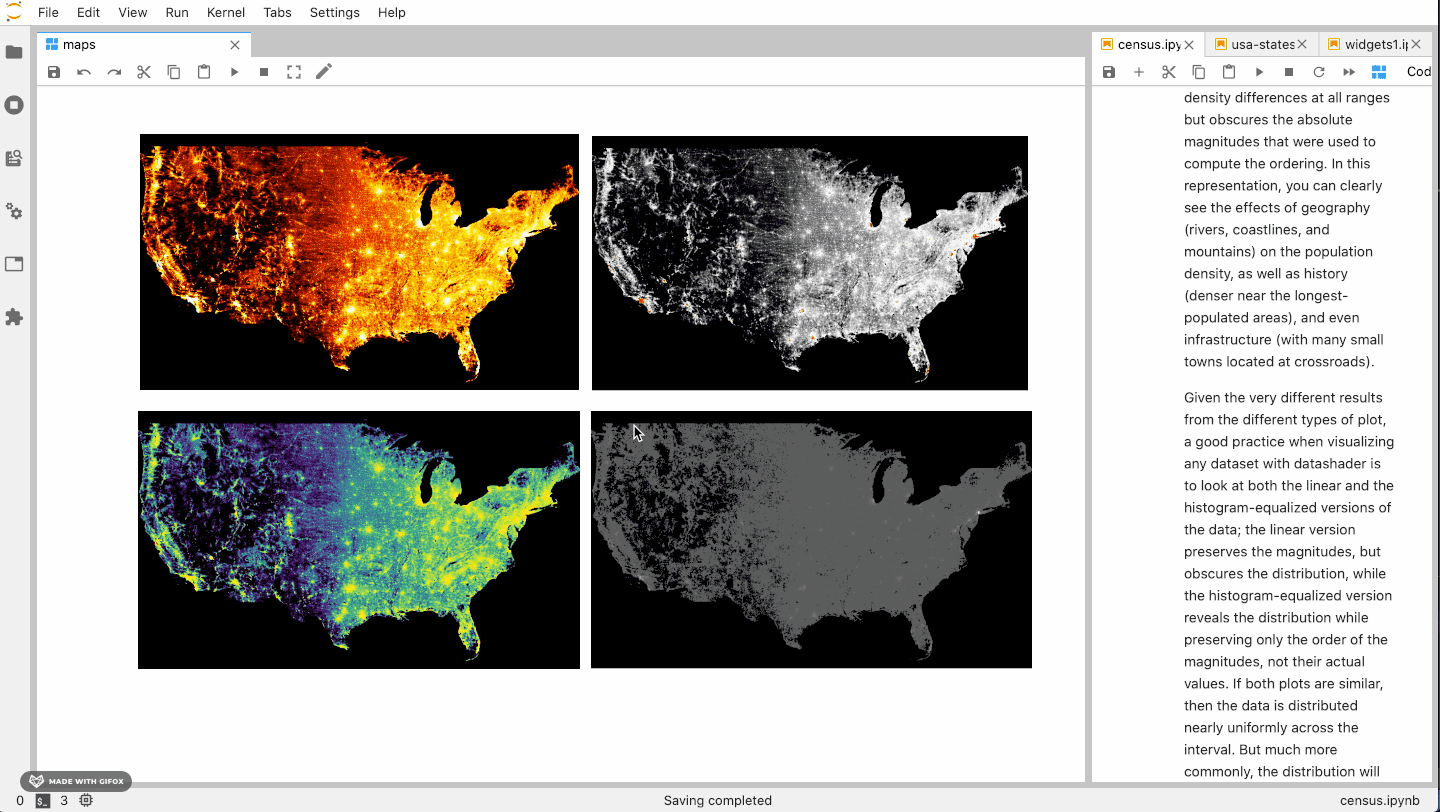Viewport: 1440px width, 812px height.
Task: Toggle fullscreen for the maps dashboard
Action: [294, 72]
